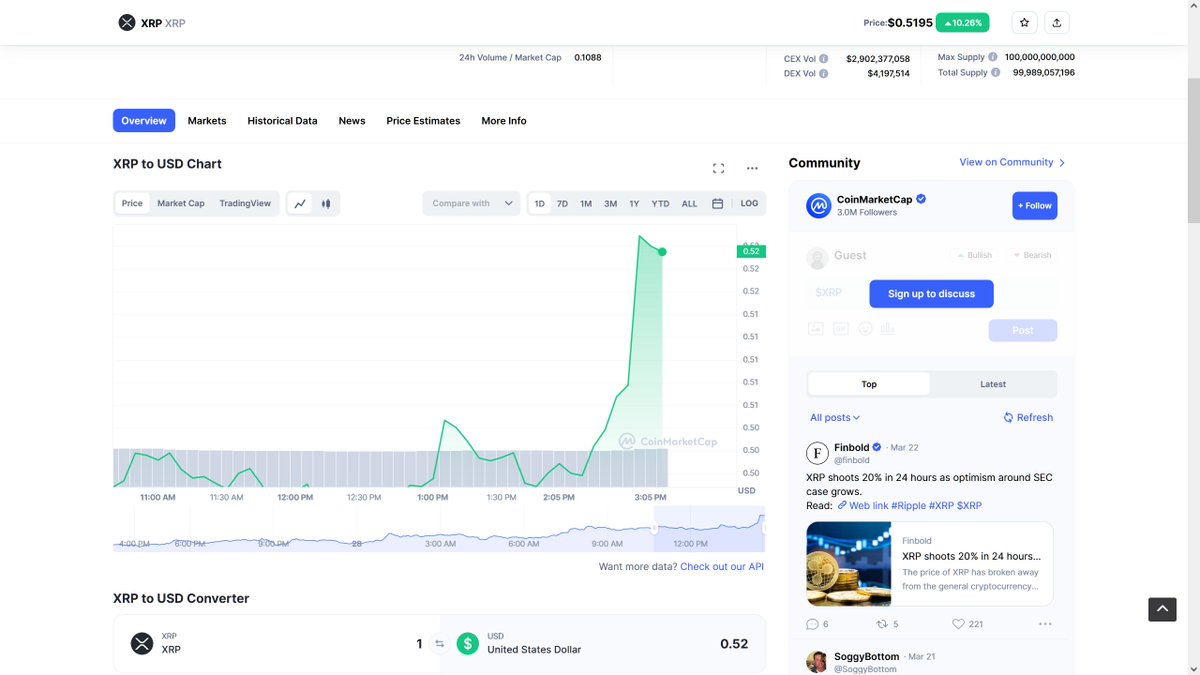Follow the CoinMarketCap community account
Screen dimensions: 1200x675
(1035, 206)
